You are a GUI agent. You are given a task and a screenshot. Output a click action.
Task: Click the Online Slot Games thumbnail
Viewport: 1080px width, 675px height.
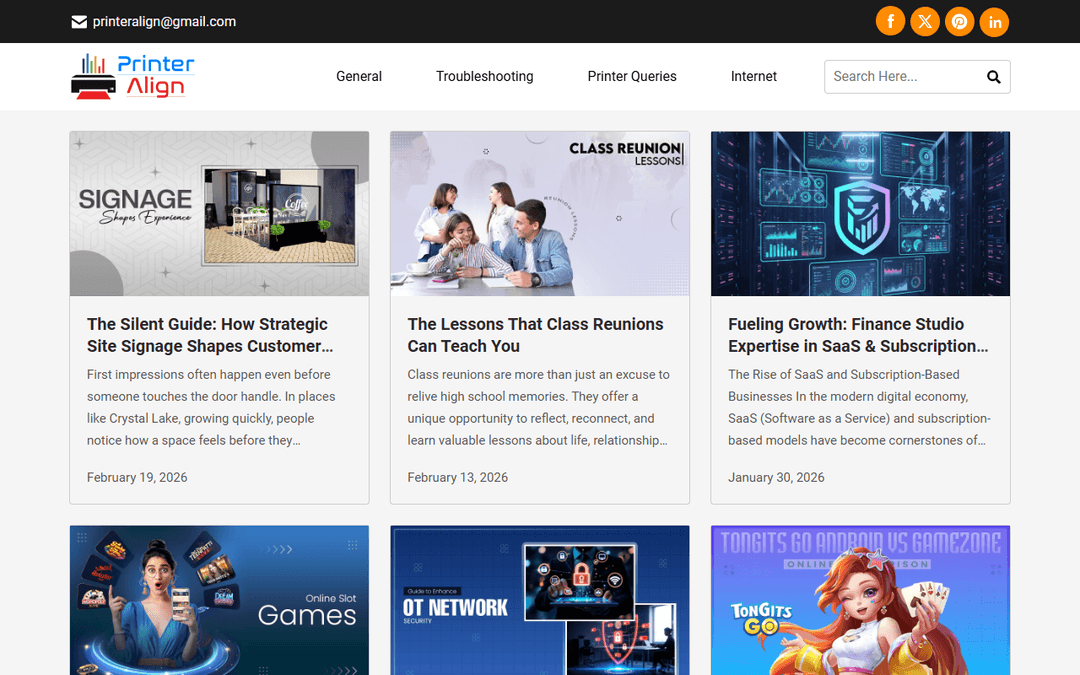pyautogui.click(x=219, y=600)
